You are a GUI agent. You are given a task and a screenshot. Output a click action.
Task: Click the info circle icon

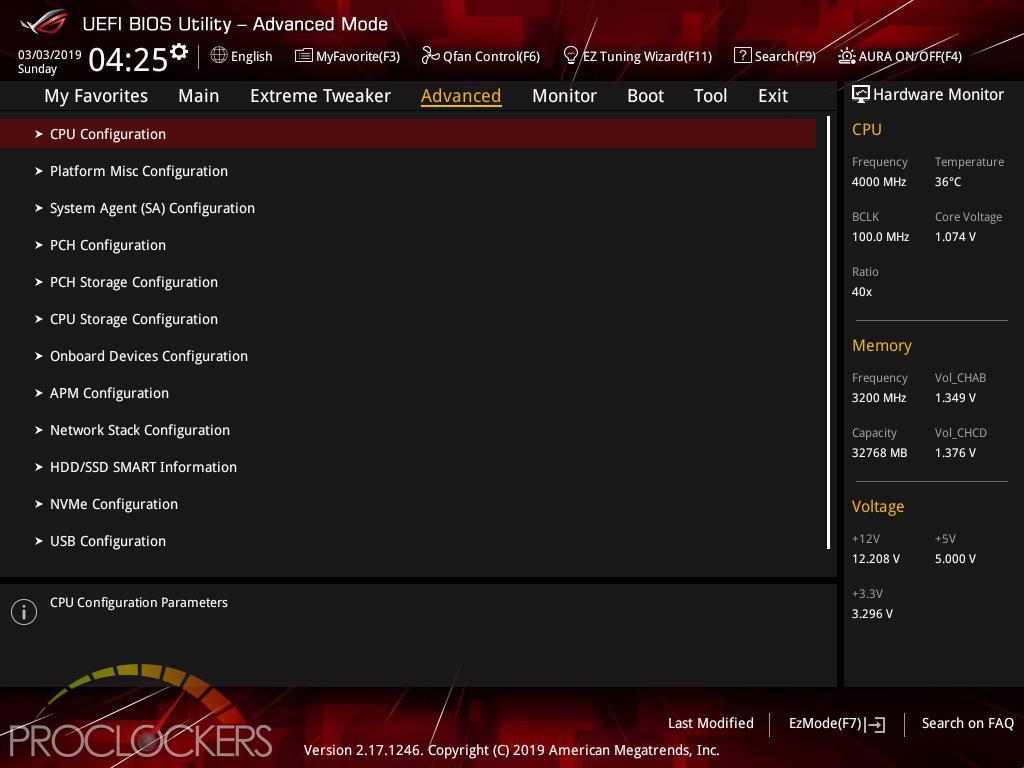click(x=24, y=612)
